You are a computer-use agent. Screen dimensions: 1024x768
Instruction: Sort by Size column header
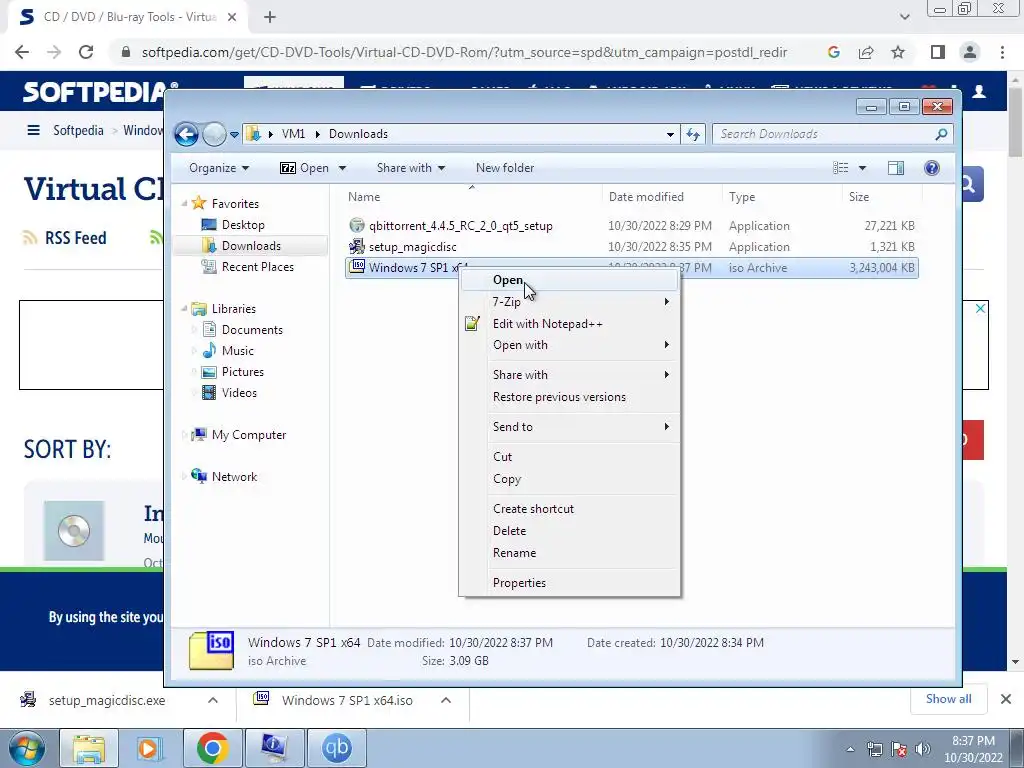pyautogui.click(x=859, y=197)
